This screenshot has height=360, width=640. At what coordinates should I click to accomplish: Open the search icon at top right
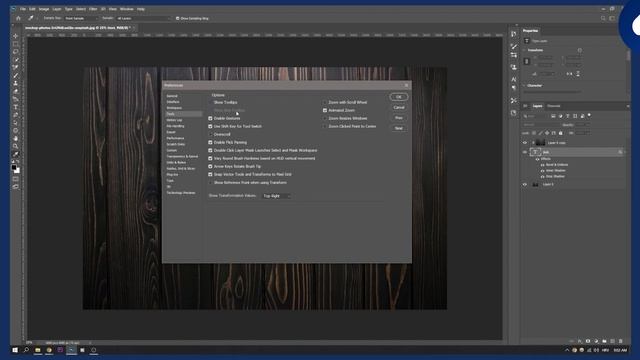coord(603,18)
